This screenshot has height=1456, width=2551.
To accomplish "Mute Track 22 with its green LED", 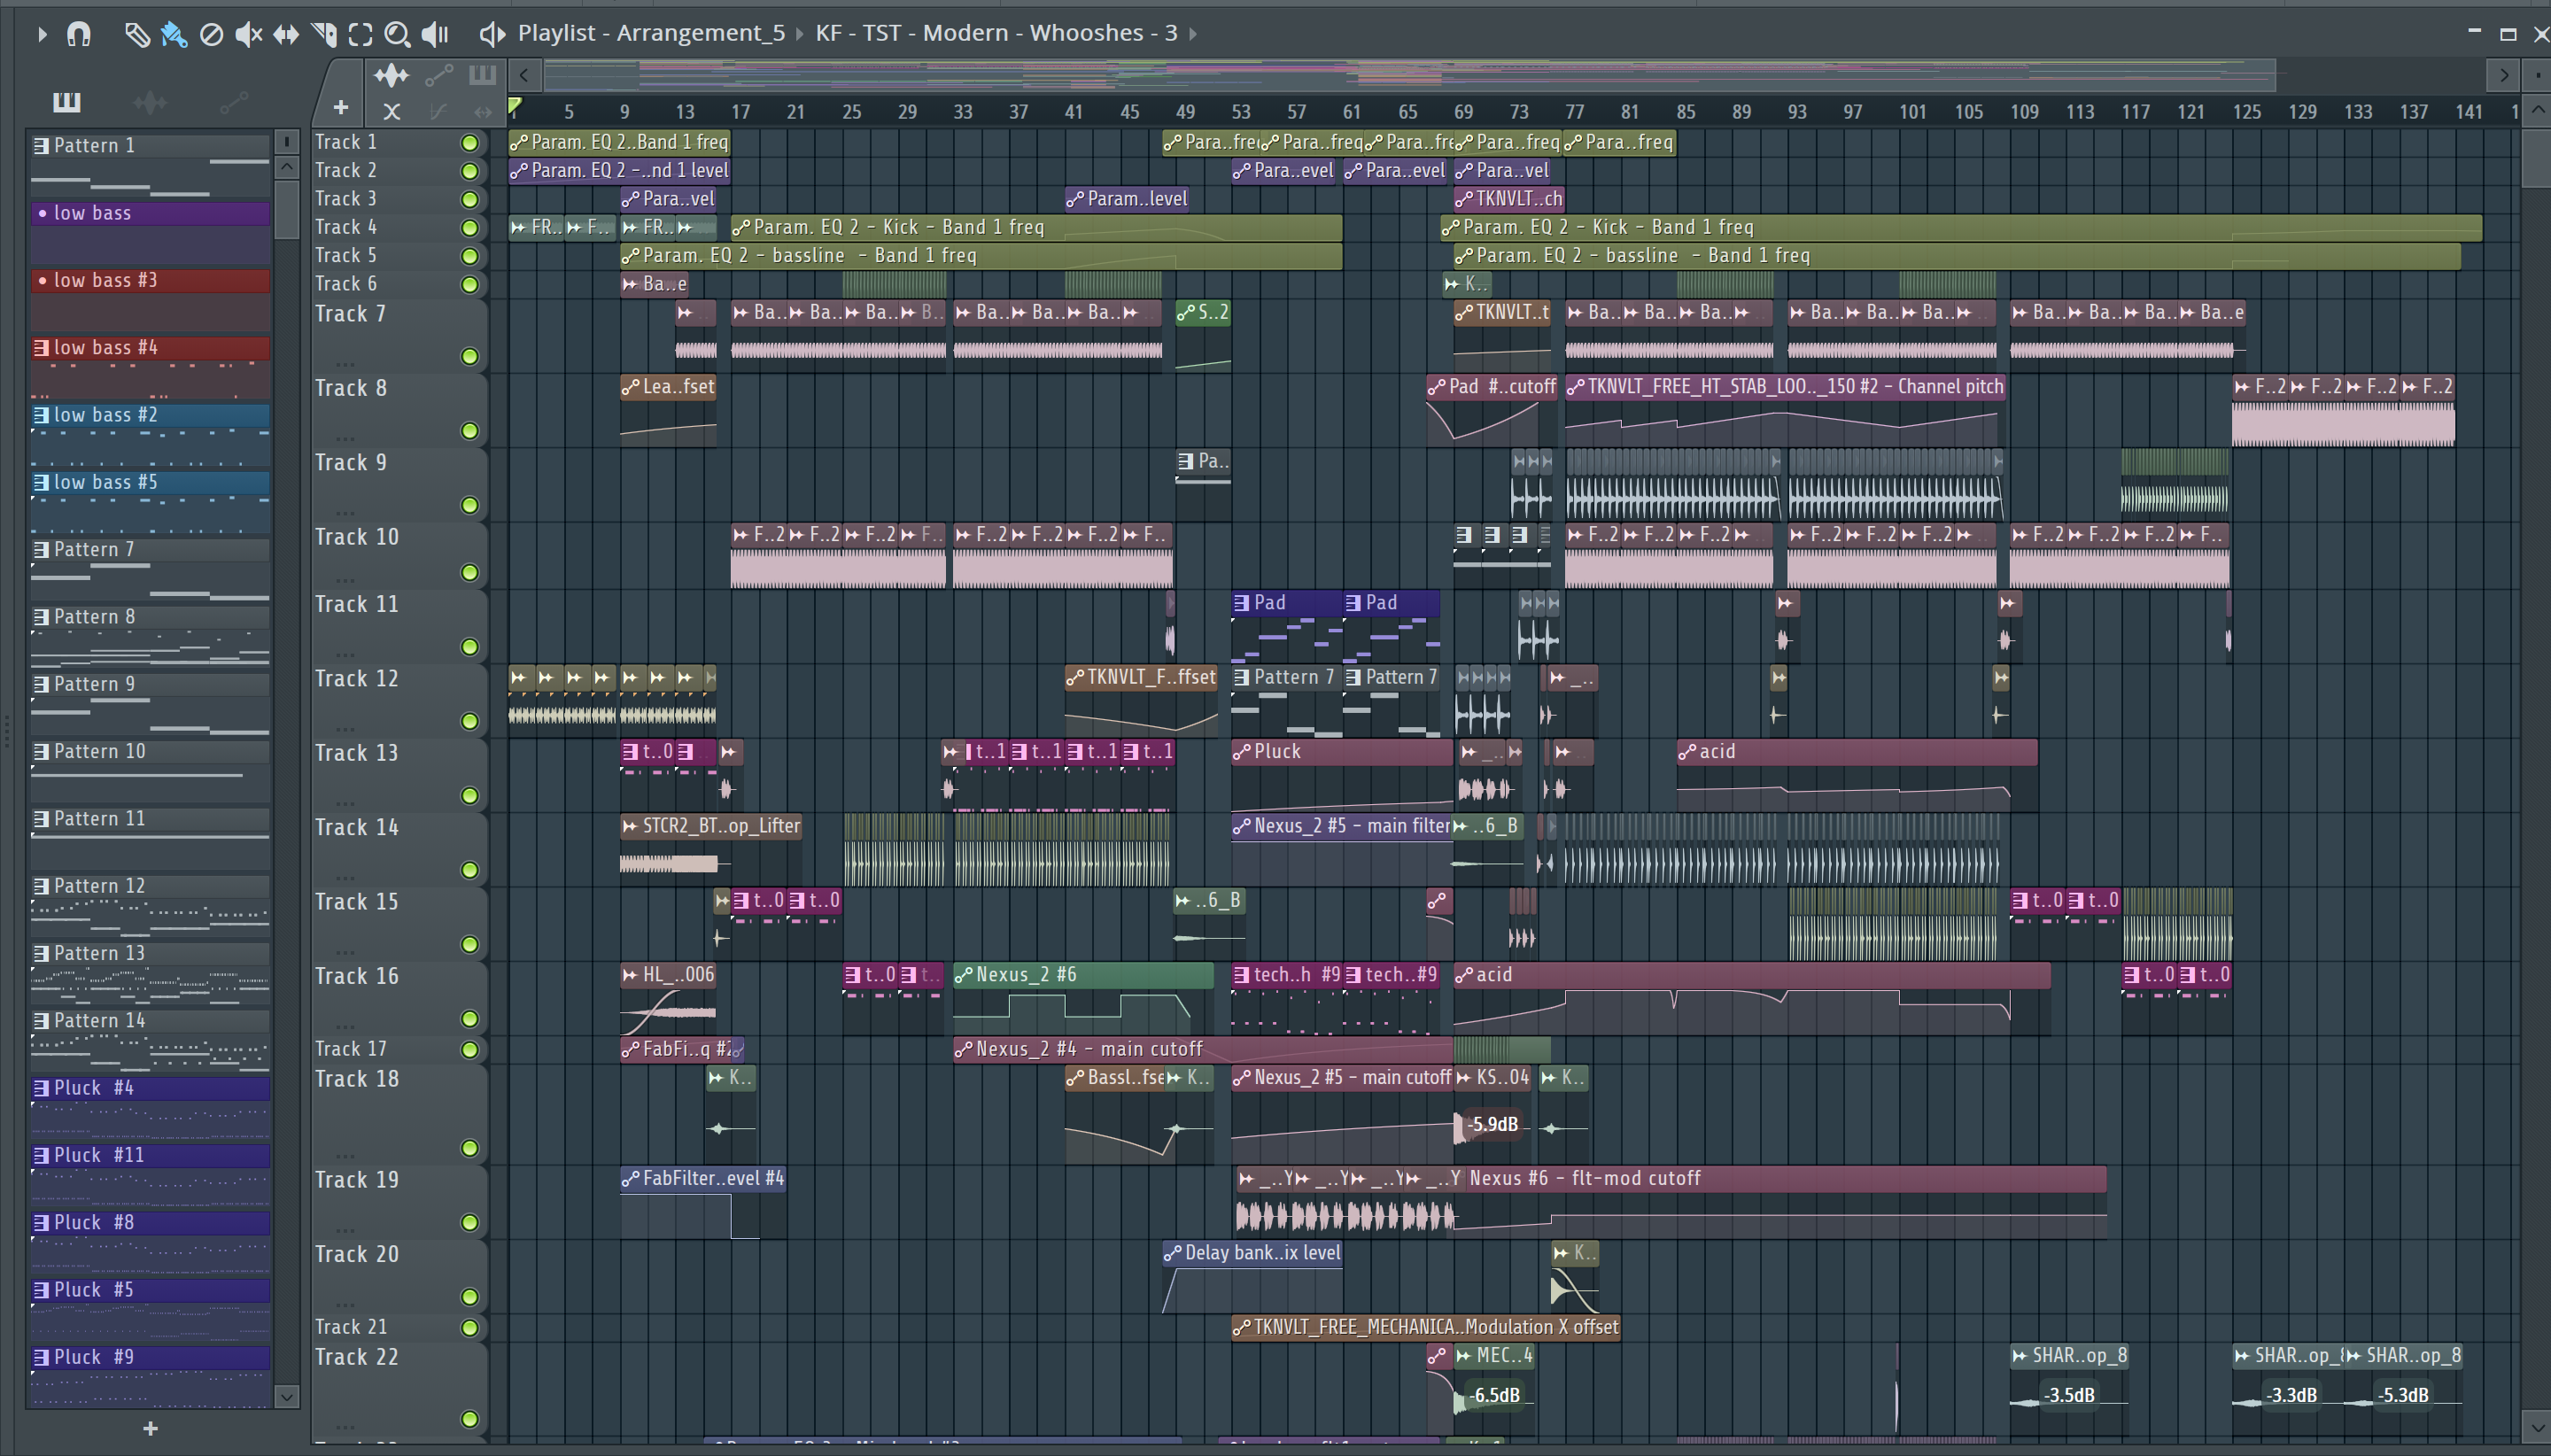I will pos(469,1418).
